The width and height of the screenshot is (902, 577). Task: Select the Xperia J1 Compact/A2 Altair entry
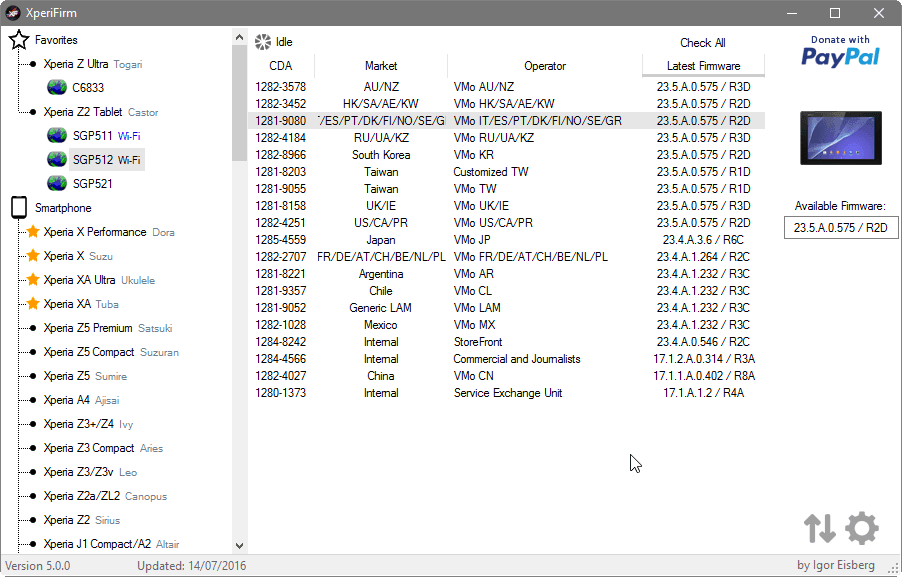click(x=111, y=544)
